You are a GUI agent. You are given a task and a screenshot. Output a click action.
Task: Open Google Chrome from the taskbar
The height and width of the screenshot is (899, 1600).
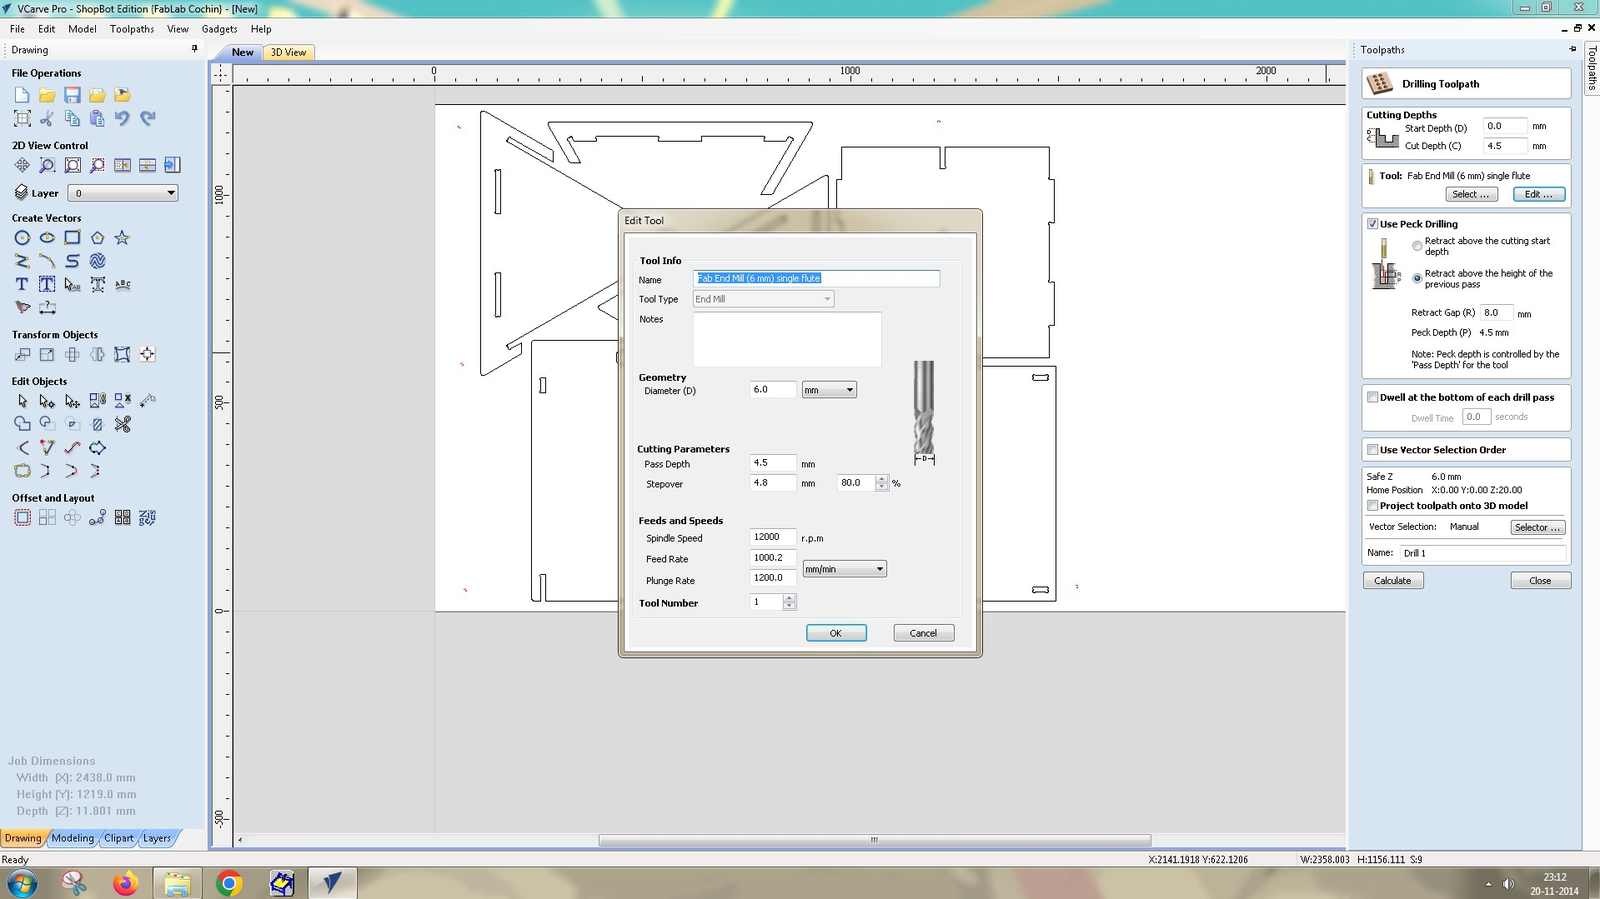(x=229, y=883)
